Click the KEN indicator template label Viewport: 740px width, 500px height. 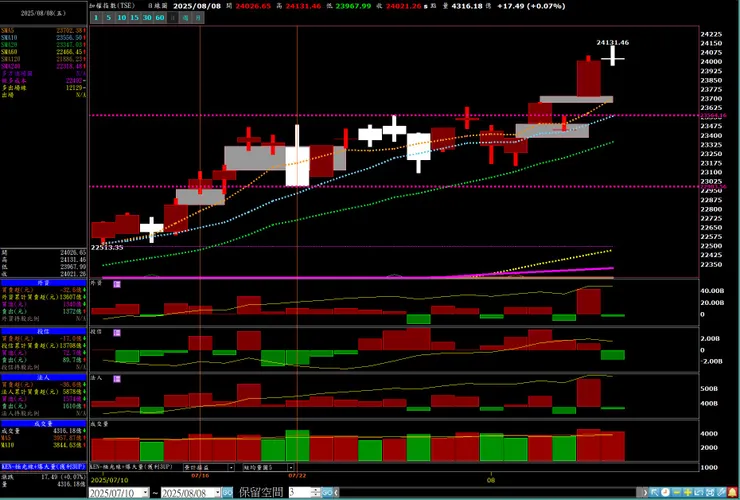(x=43, y=466)
